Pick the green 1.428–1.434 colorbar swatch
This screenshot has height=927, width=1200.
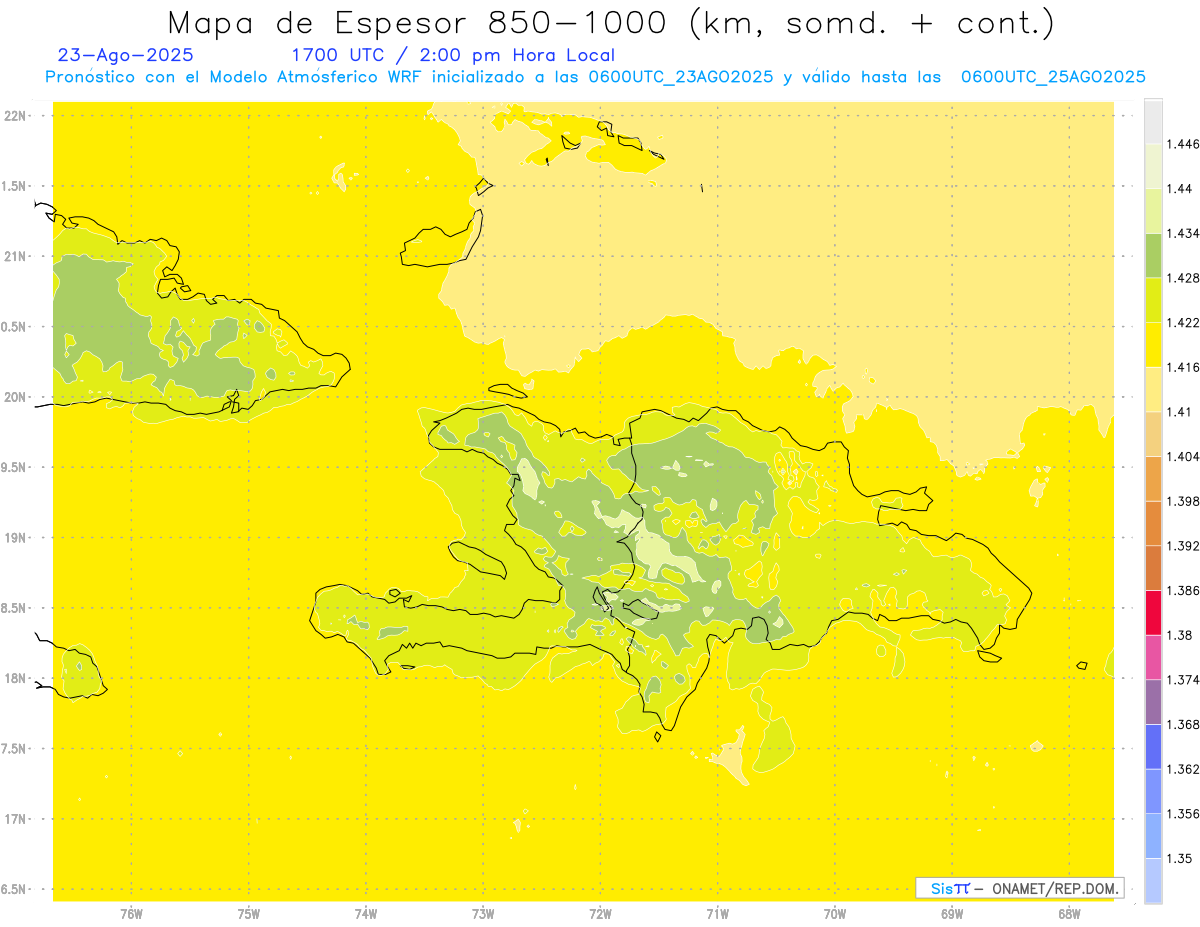pyautogui.click(x=1153, y=255)
